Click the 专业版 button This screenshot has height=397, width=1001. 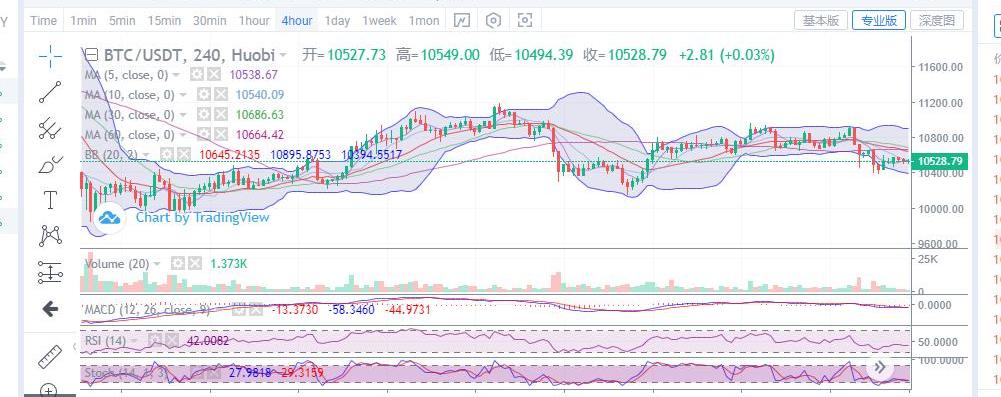coord(878,20)
